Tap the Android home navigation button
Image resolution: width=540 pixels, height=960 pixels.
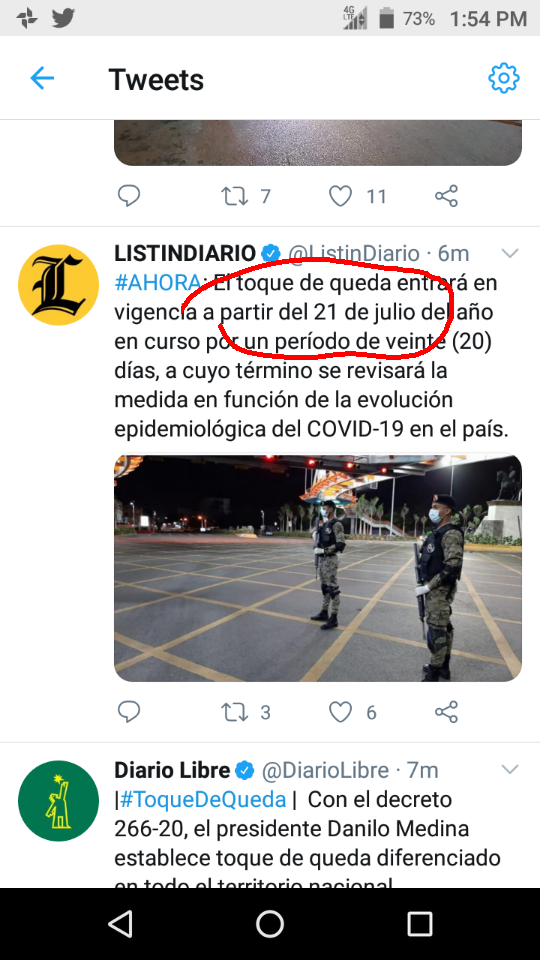pos(269,924)
